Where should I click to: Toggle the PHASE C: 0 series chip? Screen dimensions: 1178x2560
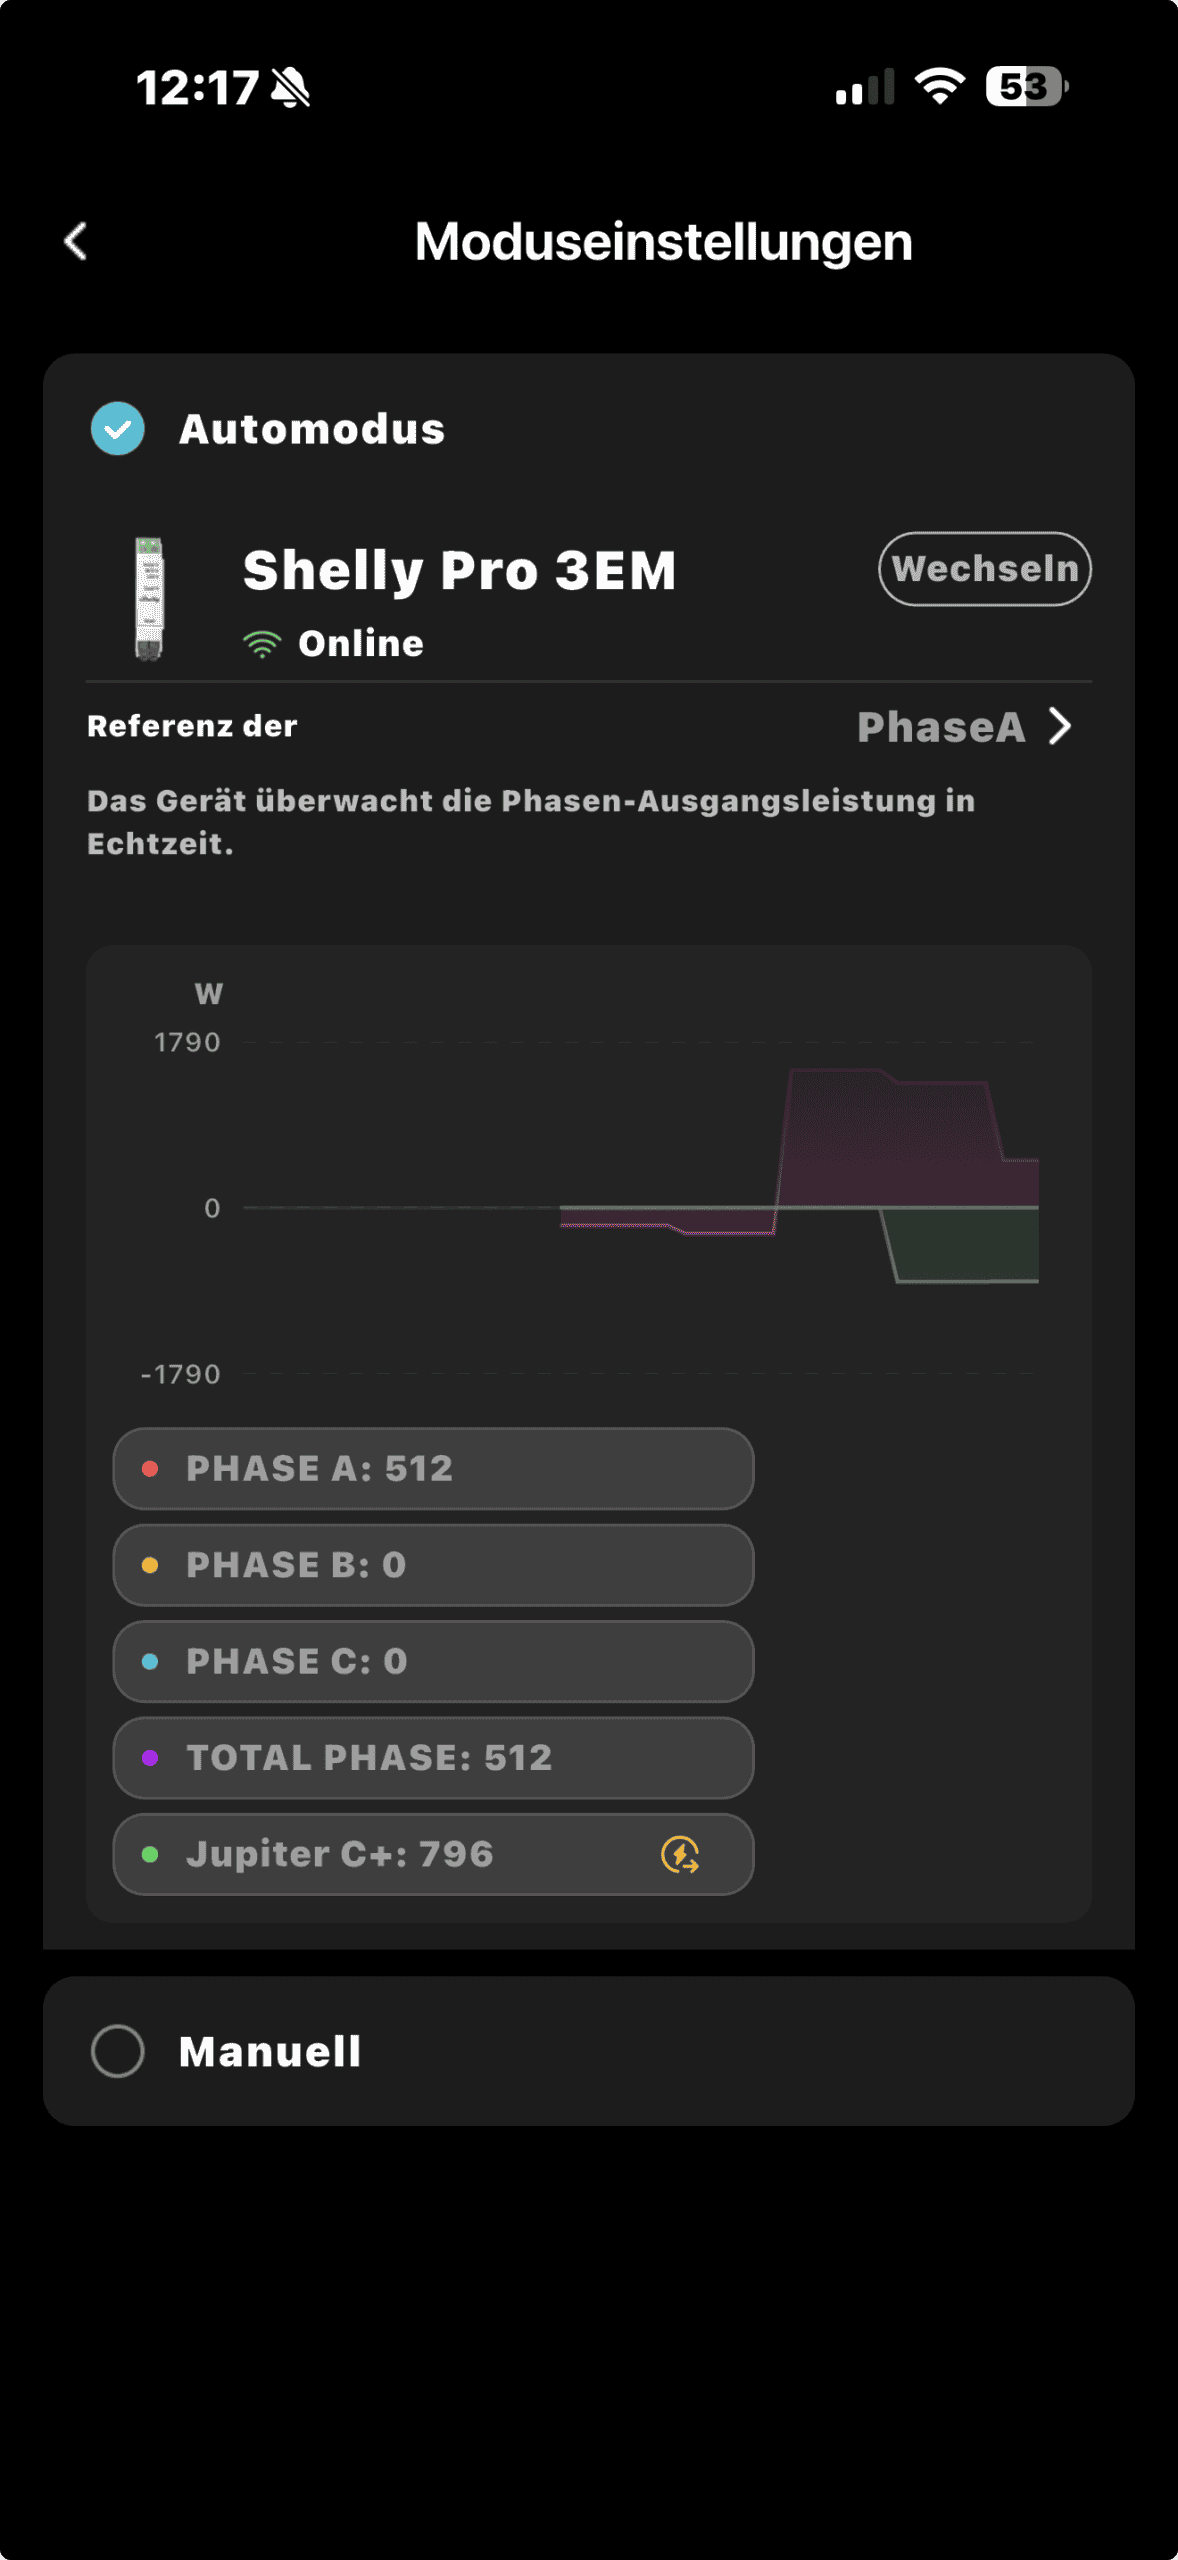click(432, 1661)
